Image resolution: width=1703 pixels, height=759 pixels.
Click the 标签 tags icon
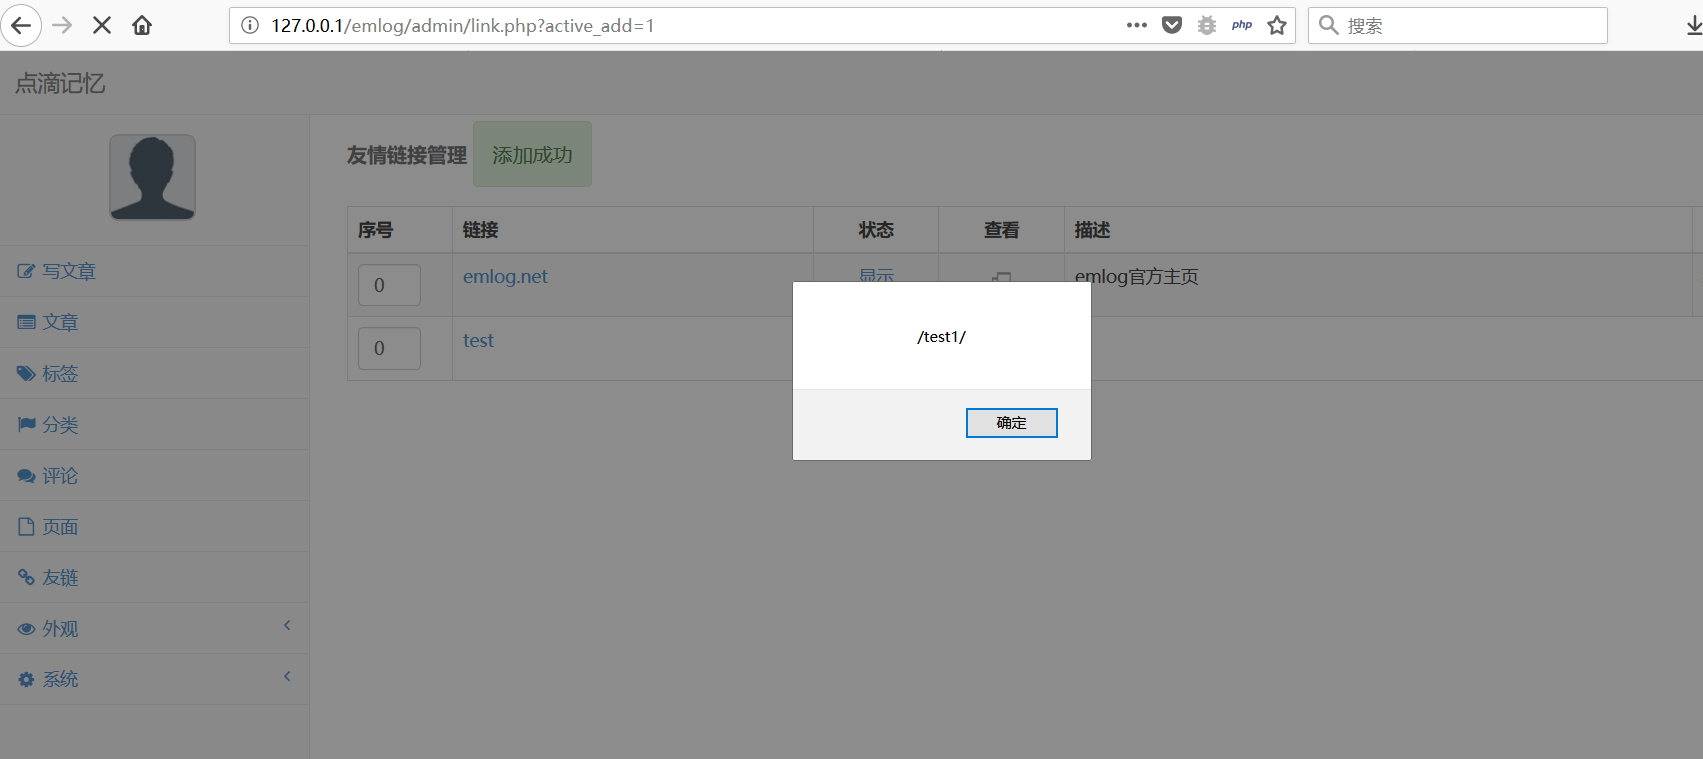point(26,373)
